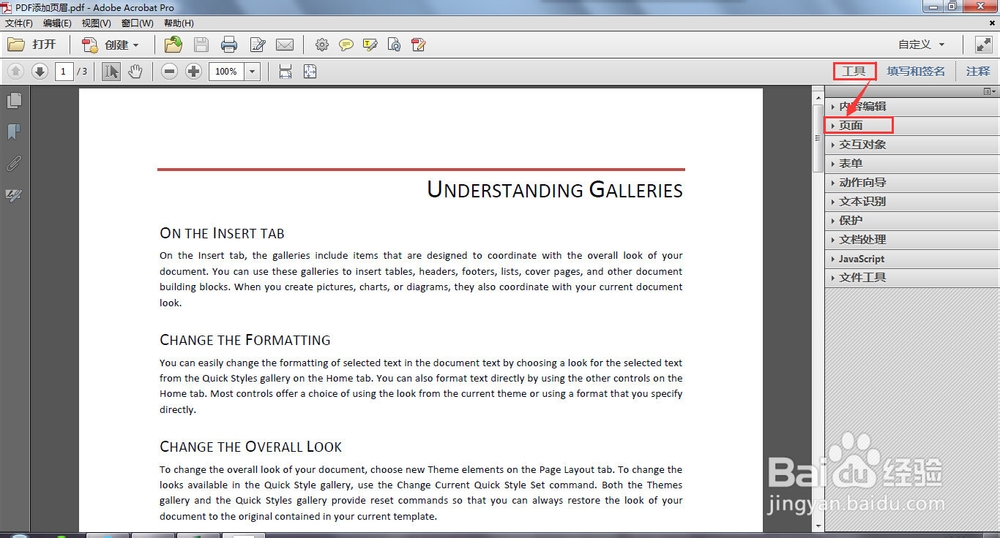The width and height of the screenshot is (1000, 538).
Task: Activate the Hand pan tool
Action: pos(135,71)
